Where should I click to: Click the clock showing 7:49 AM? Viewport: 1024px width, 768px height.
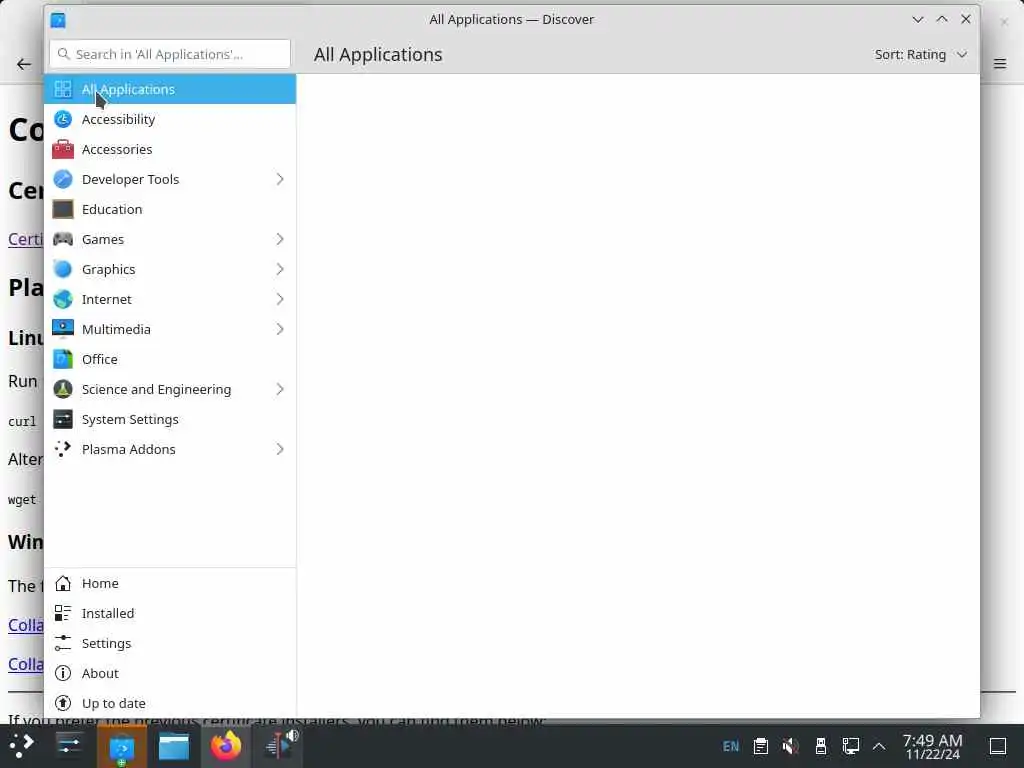(x=932, y=746)
